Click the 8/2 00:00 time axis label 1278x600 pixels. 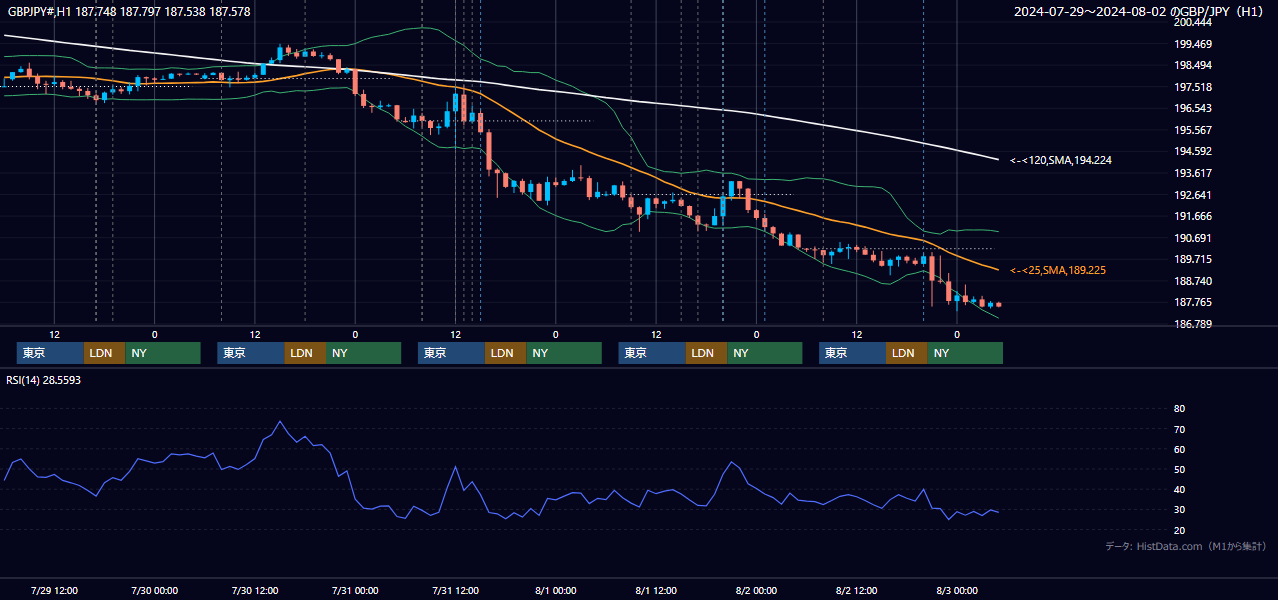756,590
